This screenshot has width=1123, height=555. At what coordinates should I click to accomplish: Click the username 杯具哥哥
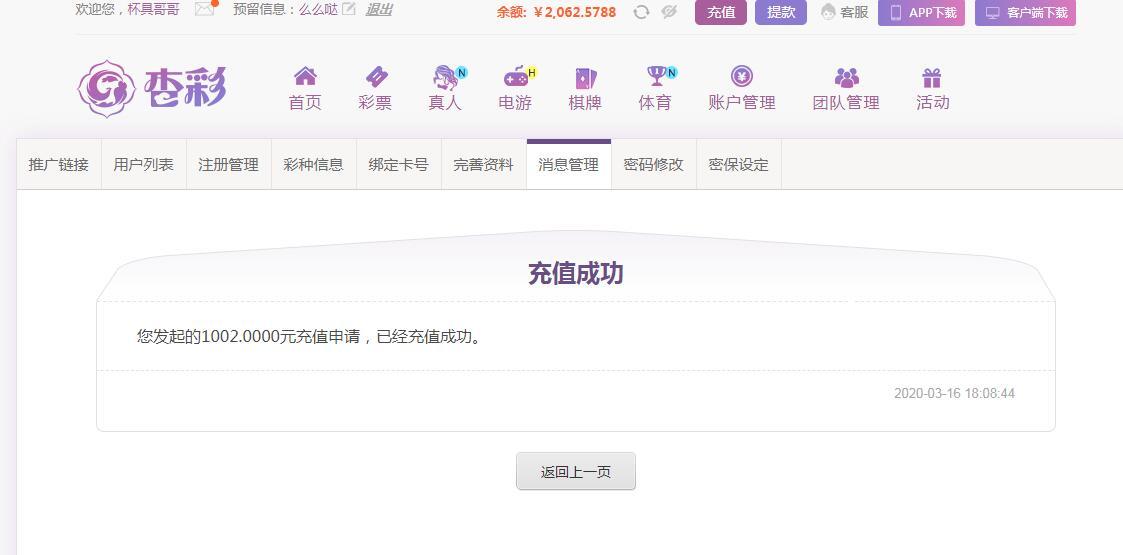pos(153,9)
